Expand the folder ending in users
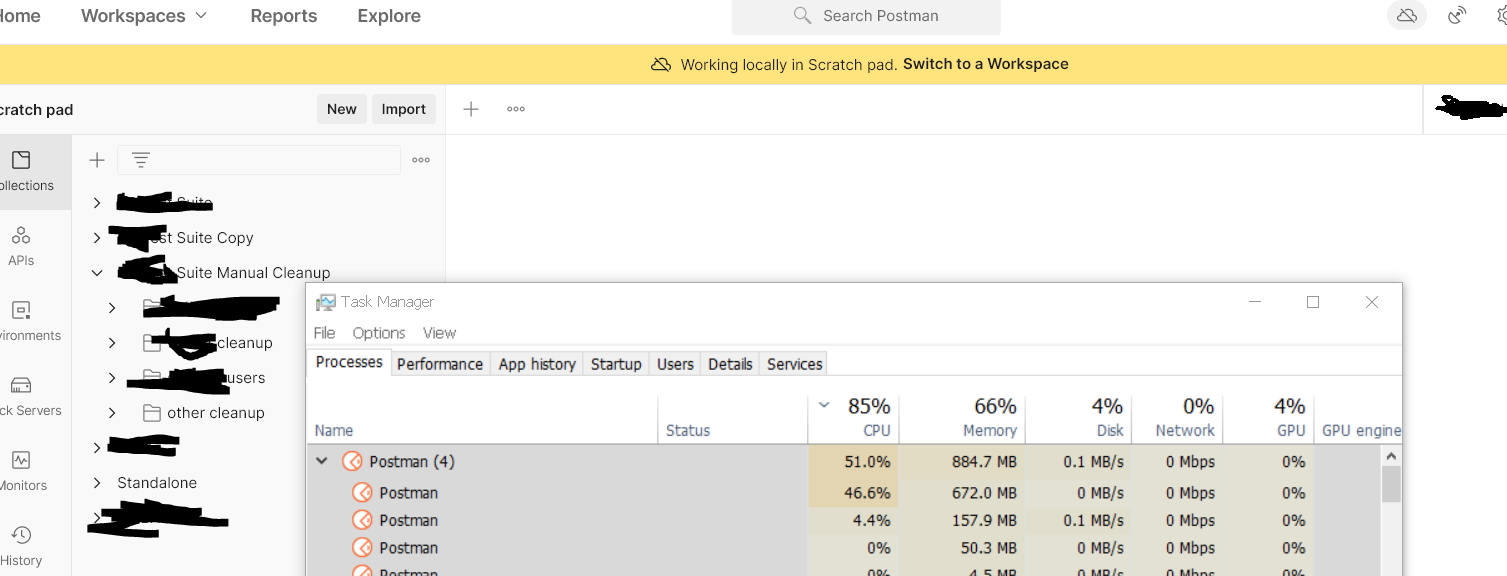1507x576 pixels. tap(112, 378)
